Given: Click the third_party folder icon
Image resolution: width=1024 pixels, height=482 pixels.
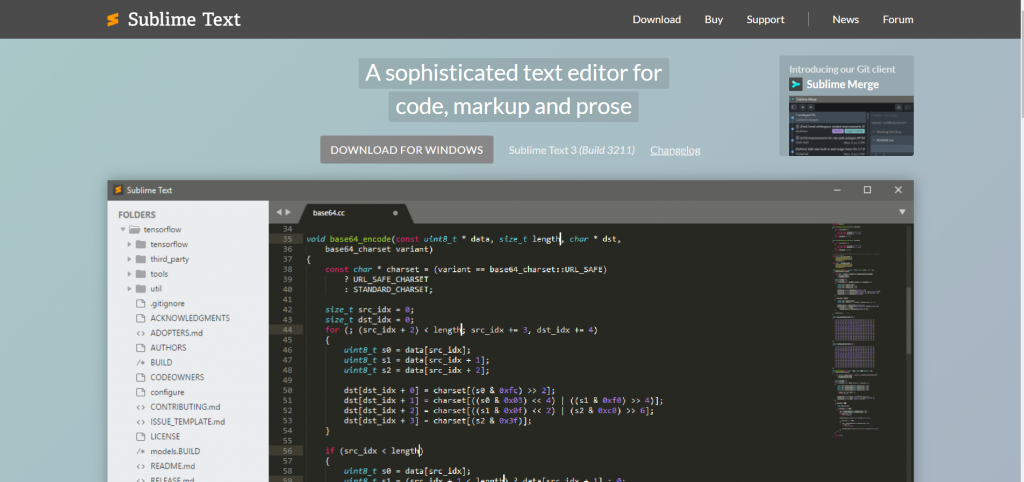Looking at the screenshot, I should pos(140,259).
